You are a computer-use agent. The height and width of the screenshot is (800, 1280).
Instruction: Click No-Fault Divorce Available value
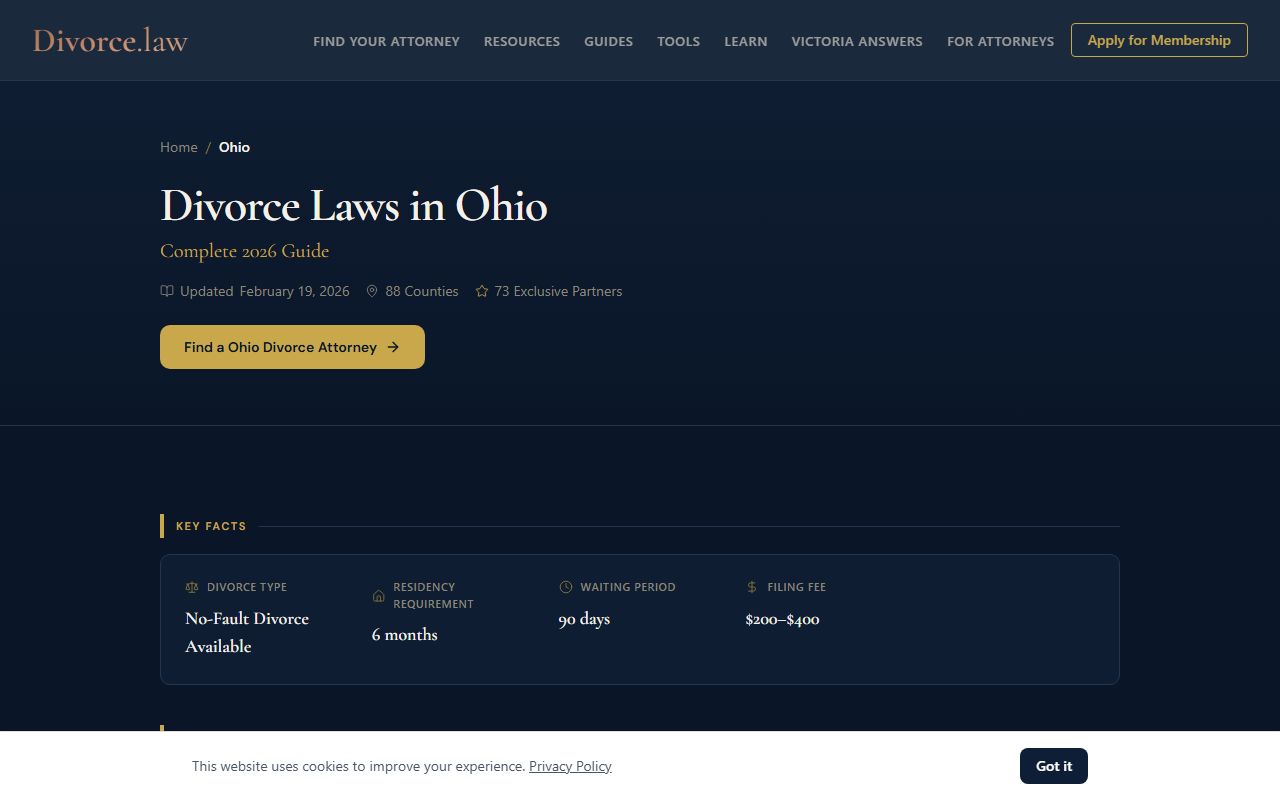(x=247, y=632)
